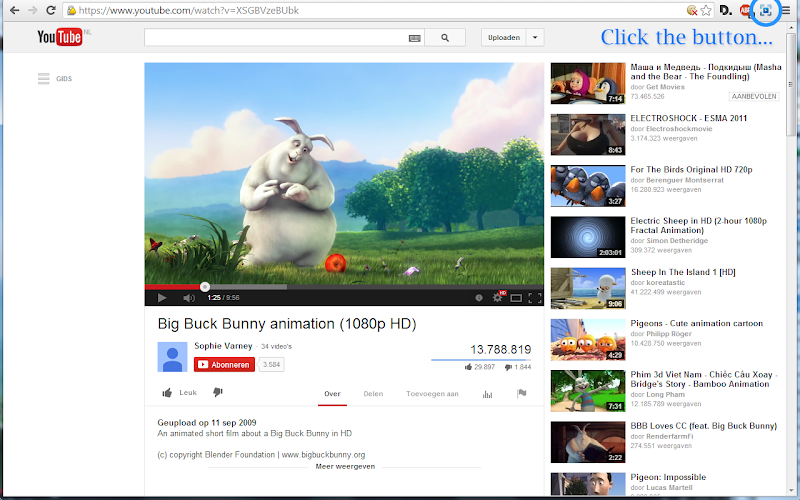Mute the video with the speaker icon

point(189,298)
